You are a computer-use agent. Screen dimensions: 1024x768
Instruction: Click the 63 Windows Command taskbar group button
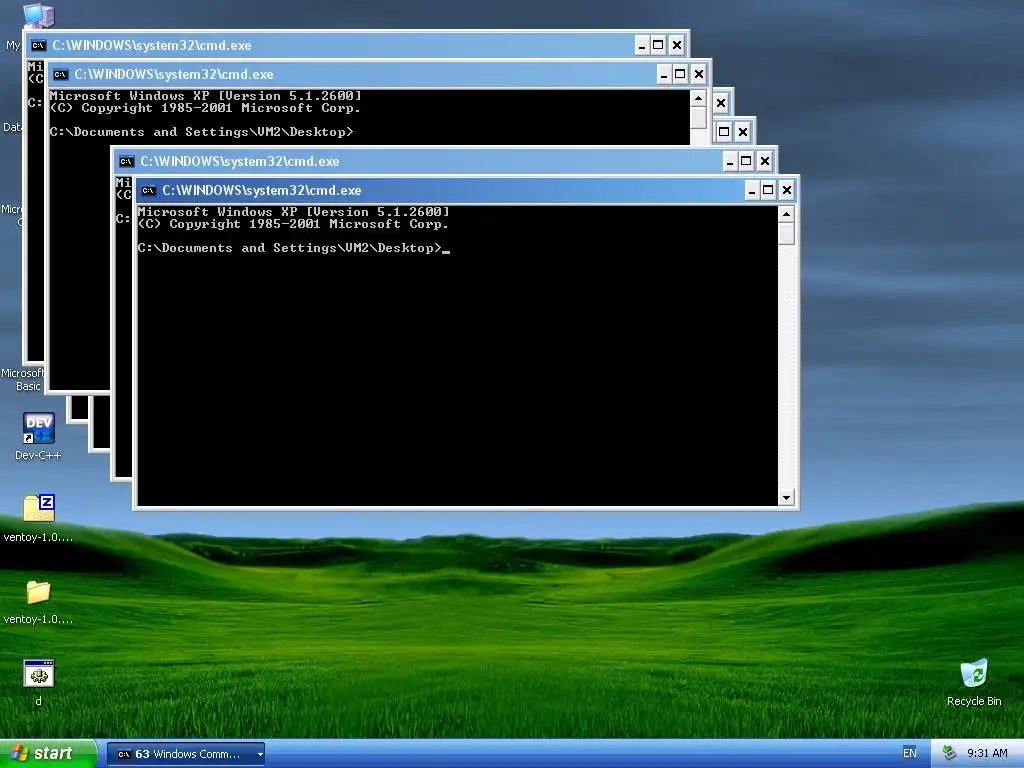(185, 754)
